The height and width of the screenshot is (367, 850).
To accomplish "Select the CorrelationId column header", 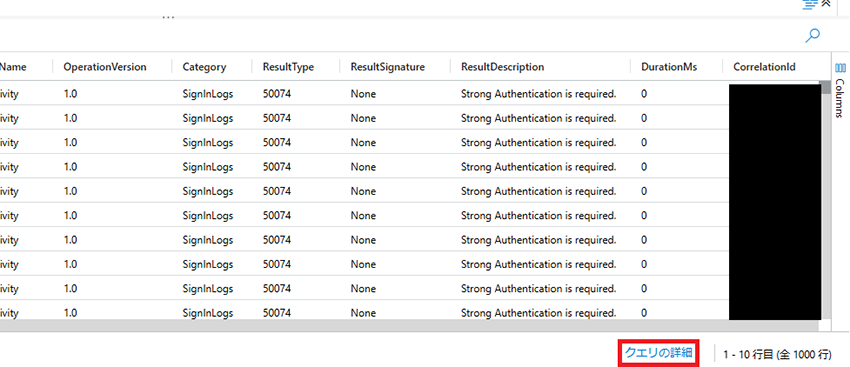I will click(764, 67).
